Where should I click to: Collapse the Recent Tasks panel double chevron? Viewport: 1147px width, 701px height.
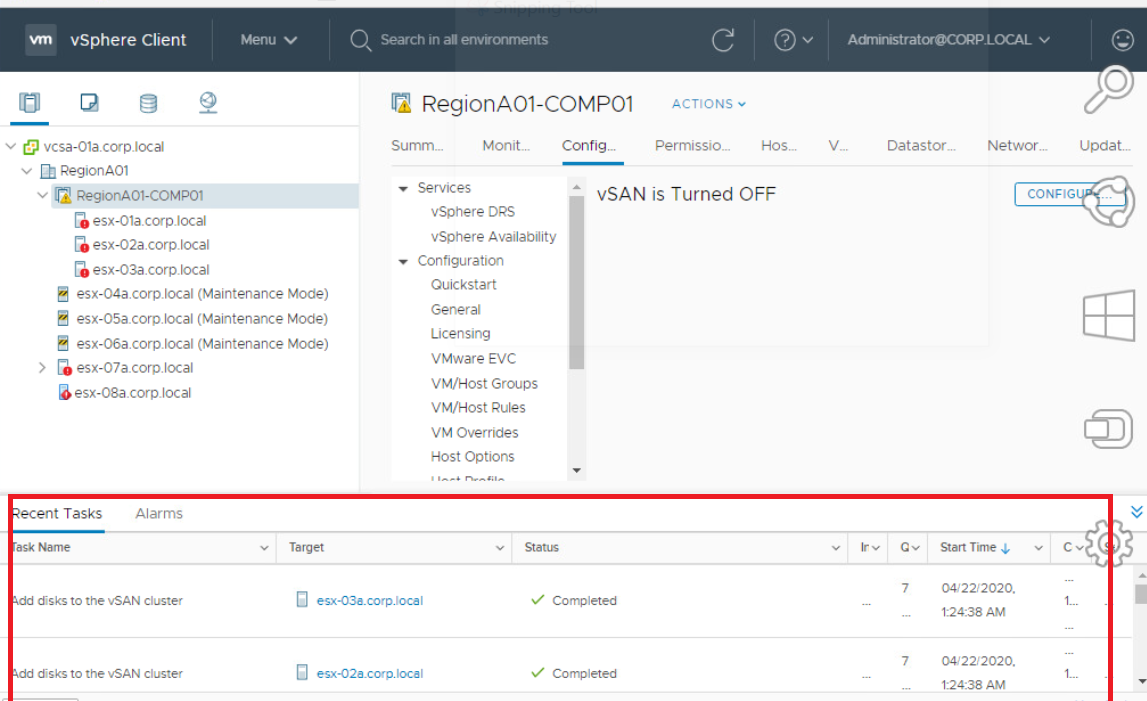click(x=1137, y=511)
